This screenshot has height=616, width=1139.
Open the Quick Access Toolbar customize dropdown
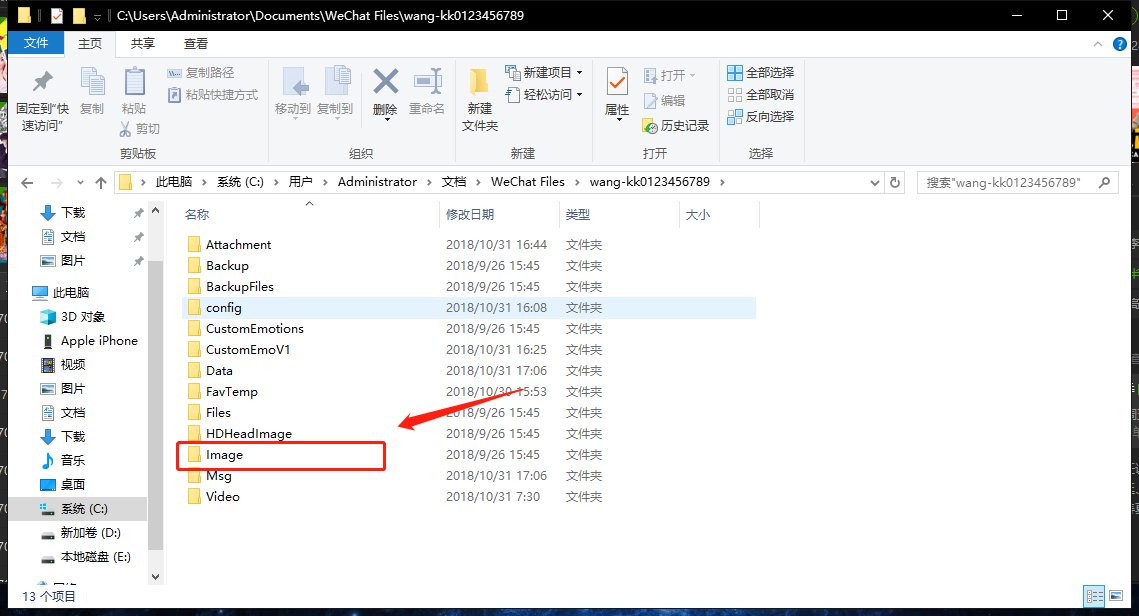click(x=95, y=15)
